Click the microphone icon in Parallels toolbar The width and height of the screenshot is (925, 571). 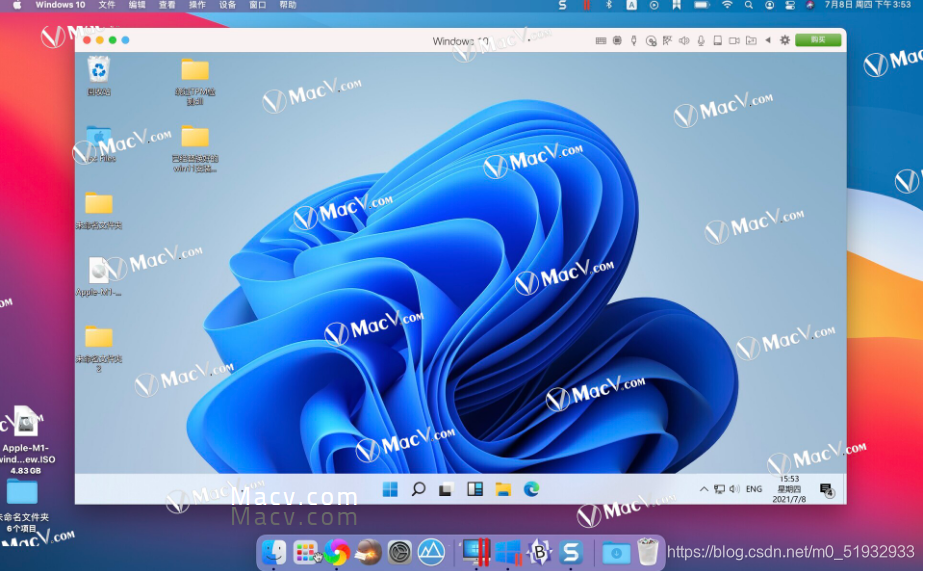click(x=701, y=41)
